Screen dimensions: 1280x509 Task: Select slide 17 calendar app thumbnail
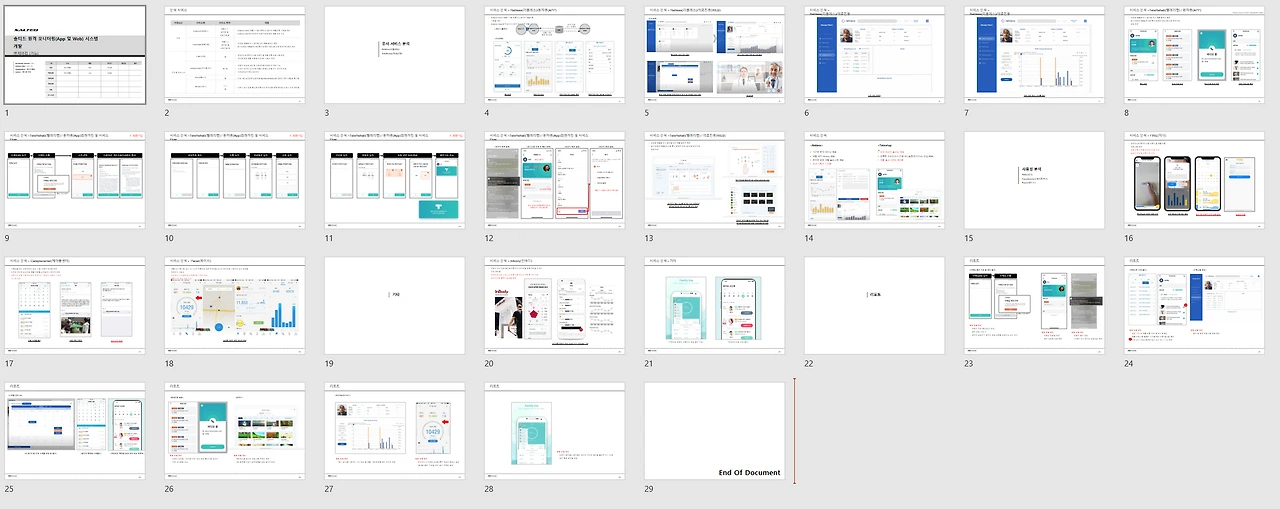tap(75, 305)
